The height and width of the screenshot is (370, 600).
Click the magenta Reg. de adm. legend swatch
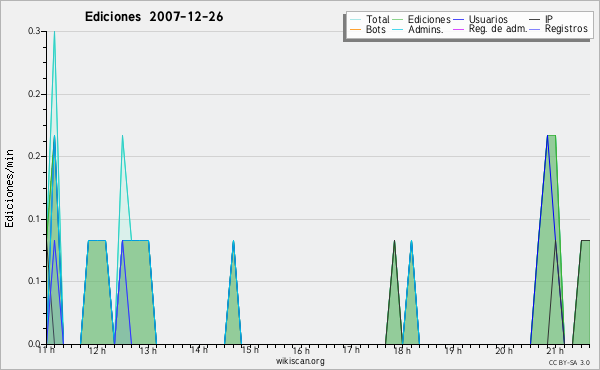pos(458,29)
